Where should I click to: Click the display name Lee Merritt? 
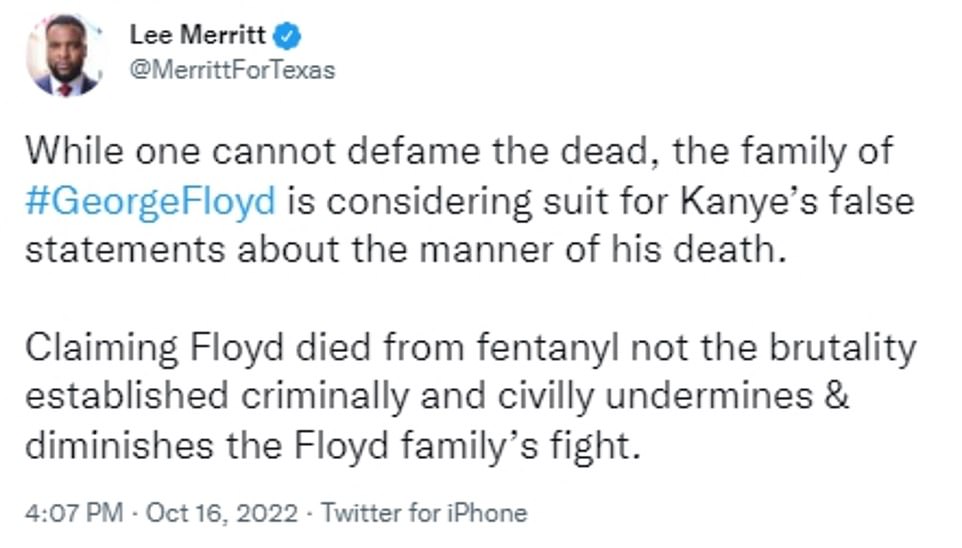point(198,35)
